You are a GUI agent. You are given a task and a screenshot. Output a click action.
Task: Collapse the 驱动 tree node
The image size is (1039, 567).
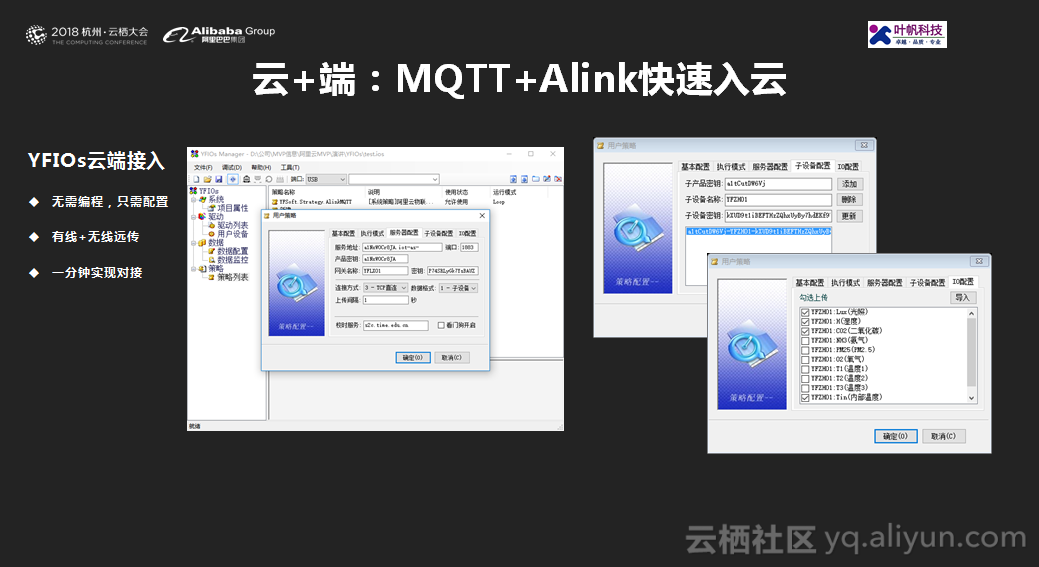click(193, 217)
